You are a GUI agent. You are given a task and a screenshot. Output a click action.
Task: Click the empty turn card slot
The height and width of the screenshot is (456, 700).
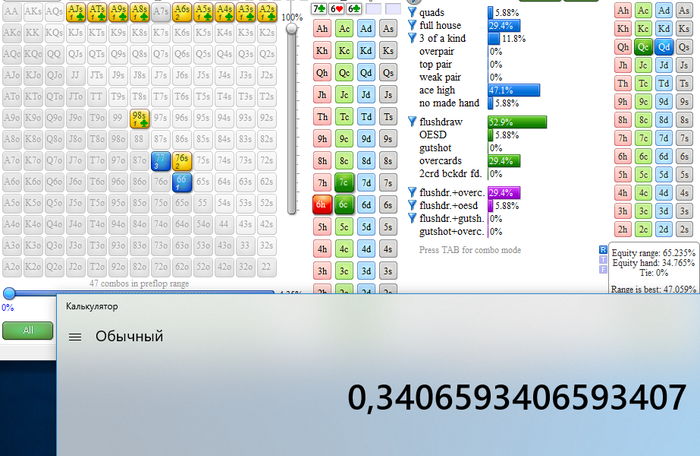click(373, 8)
